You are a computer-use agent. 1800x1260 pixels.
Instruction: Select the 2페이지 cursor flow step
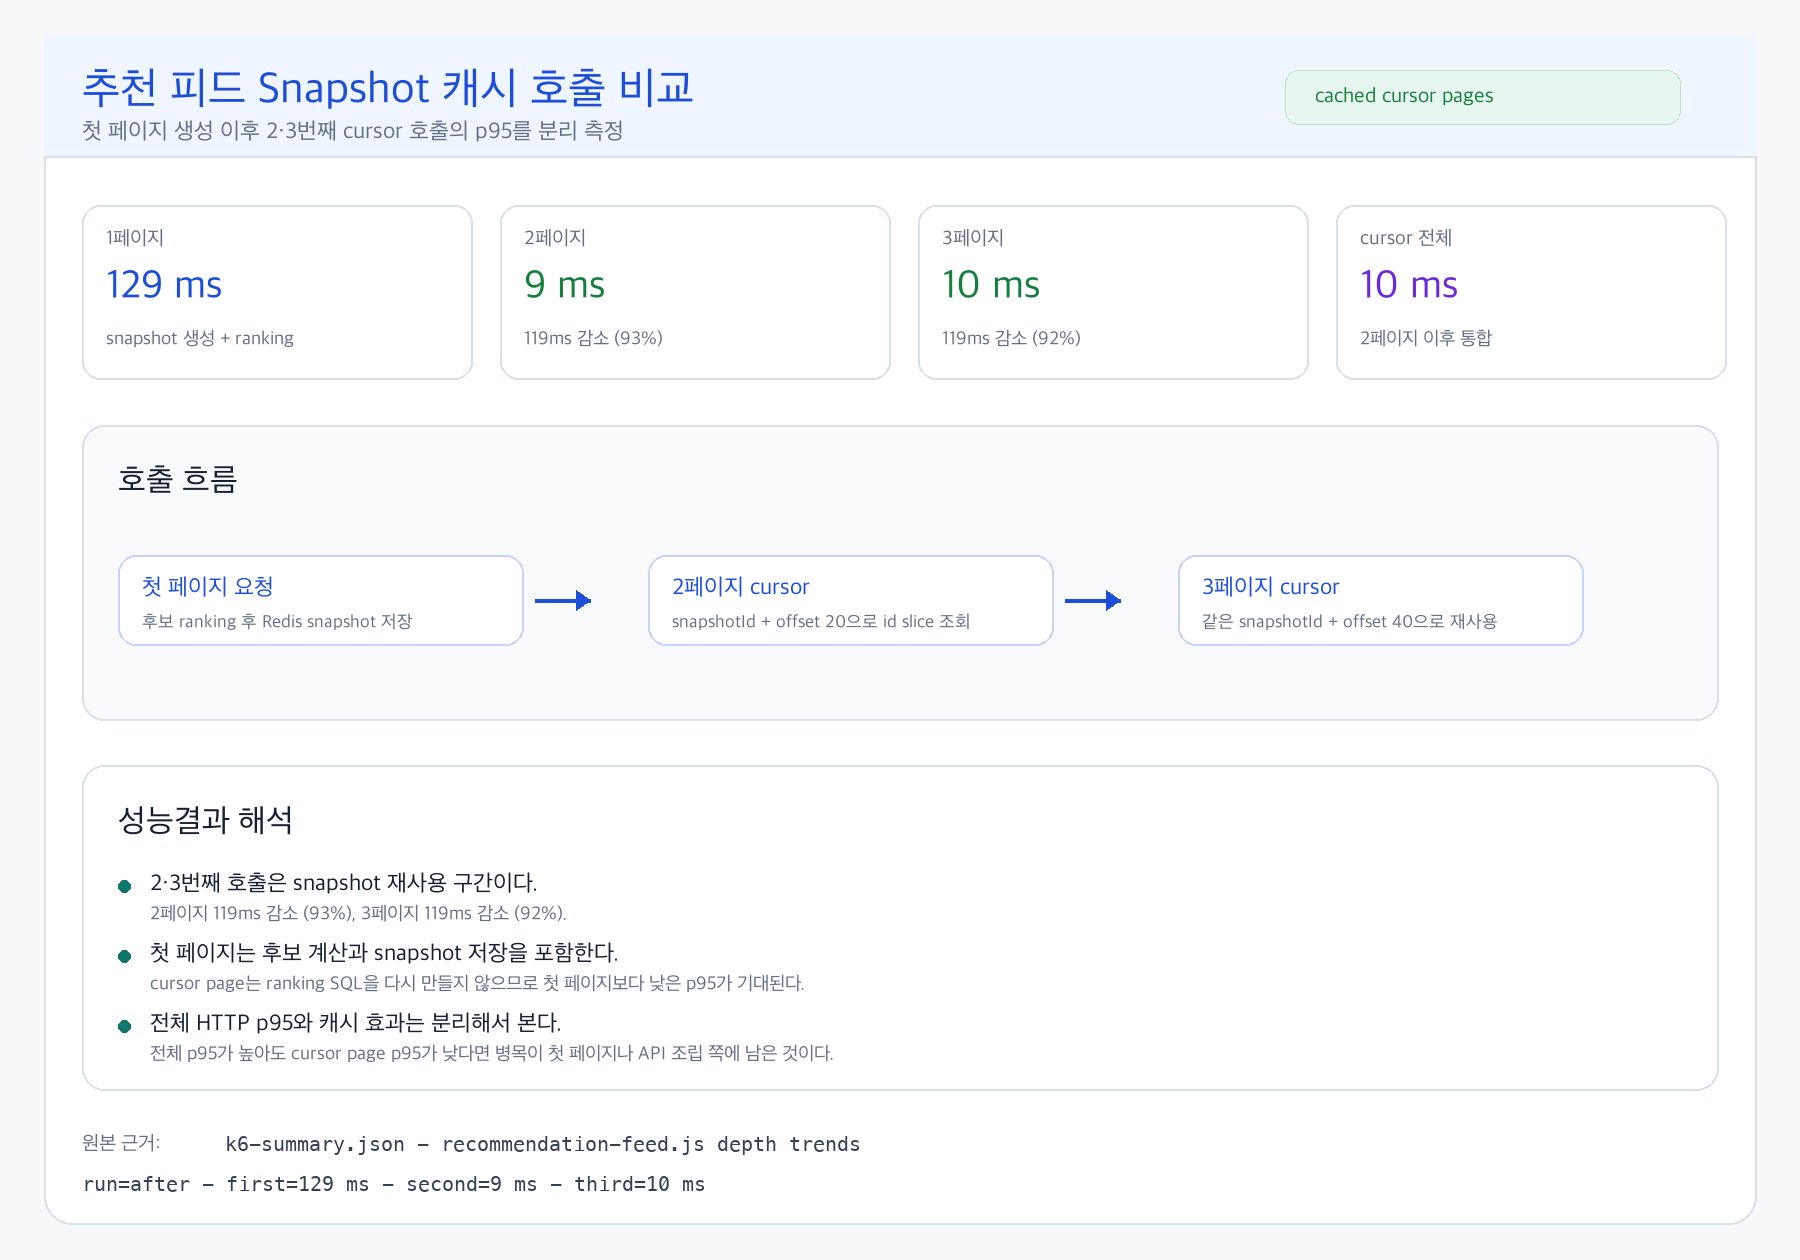tap(851, 600)
